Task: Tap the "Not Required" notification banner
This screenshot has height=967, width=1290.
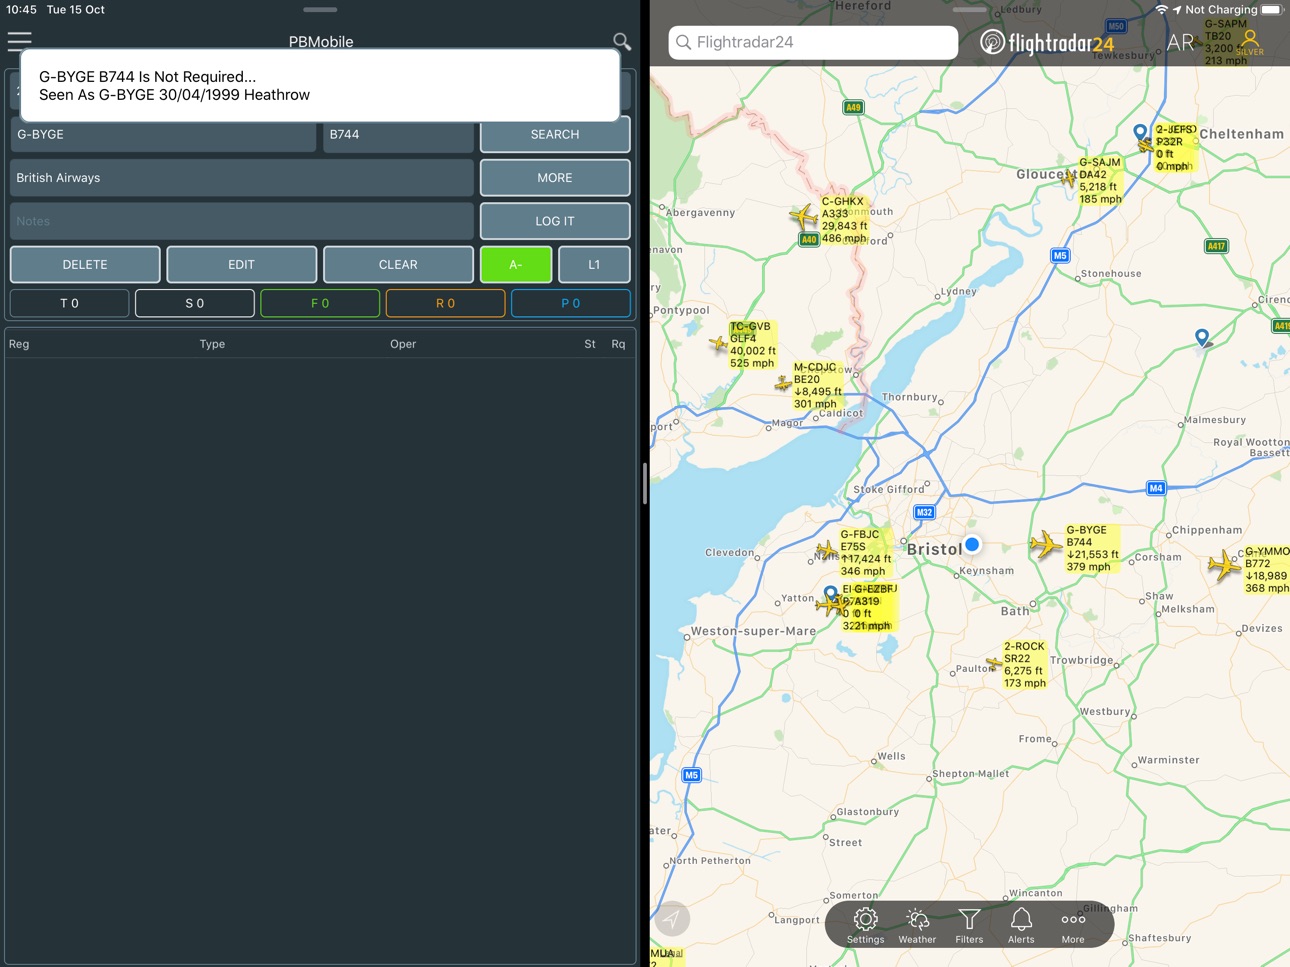Action: 320,86
